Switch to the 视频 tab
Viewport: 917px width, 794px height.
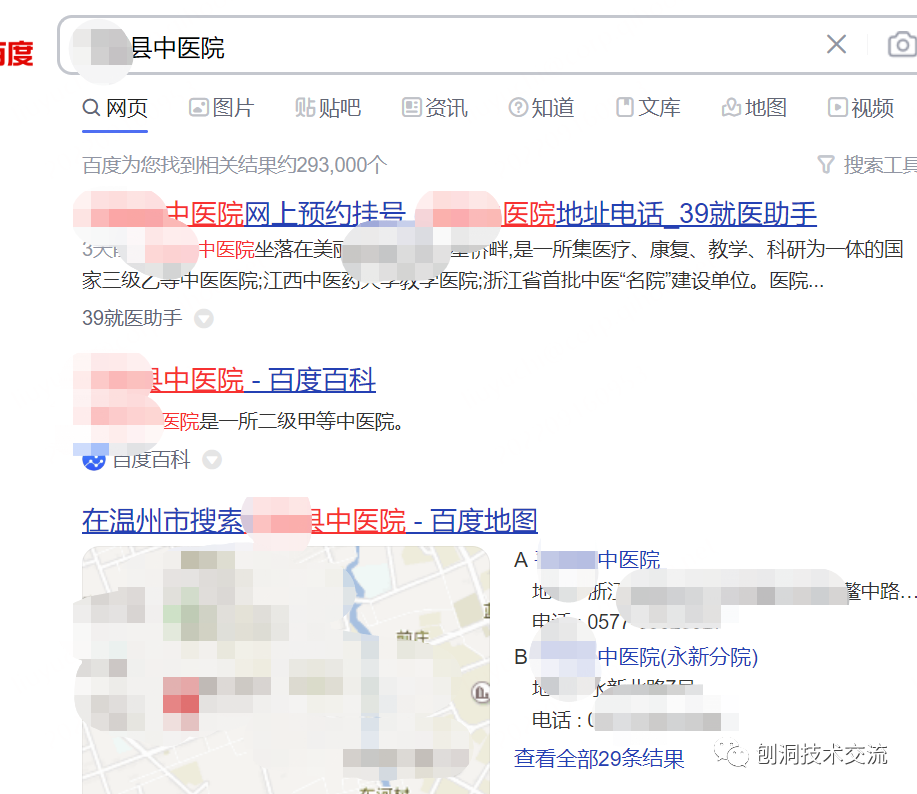pos(861,108)
